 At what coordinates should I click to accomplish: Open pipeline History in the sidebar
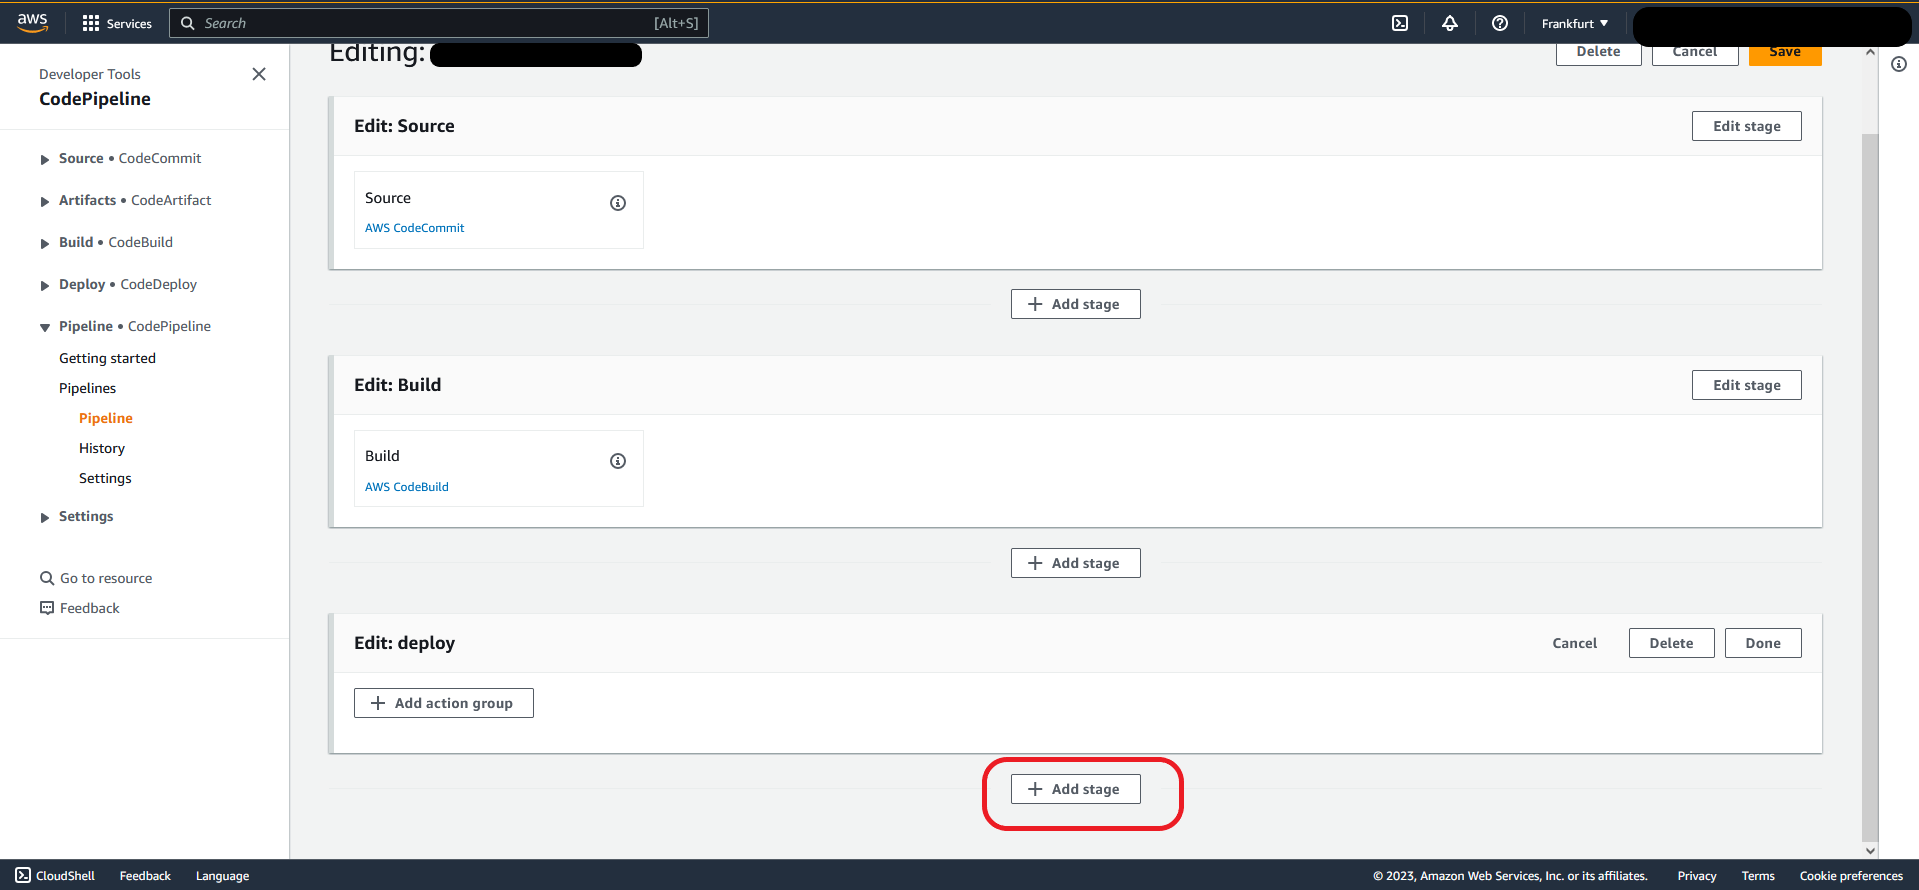(x=102, y=448)
